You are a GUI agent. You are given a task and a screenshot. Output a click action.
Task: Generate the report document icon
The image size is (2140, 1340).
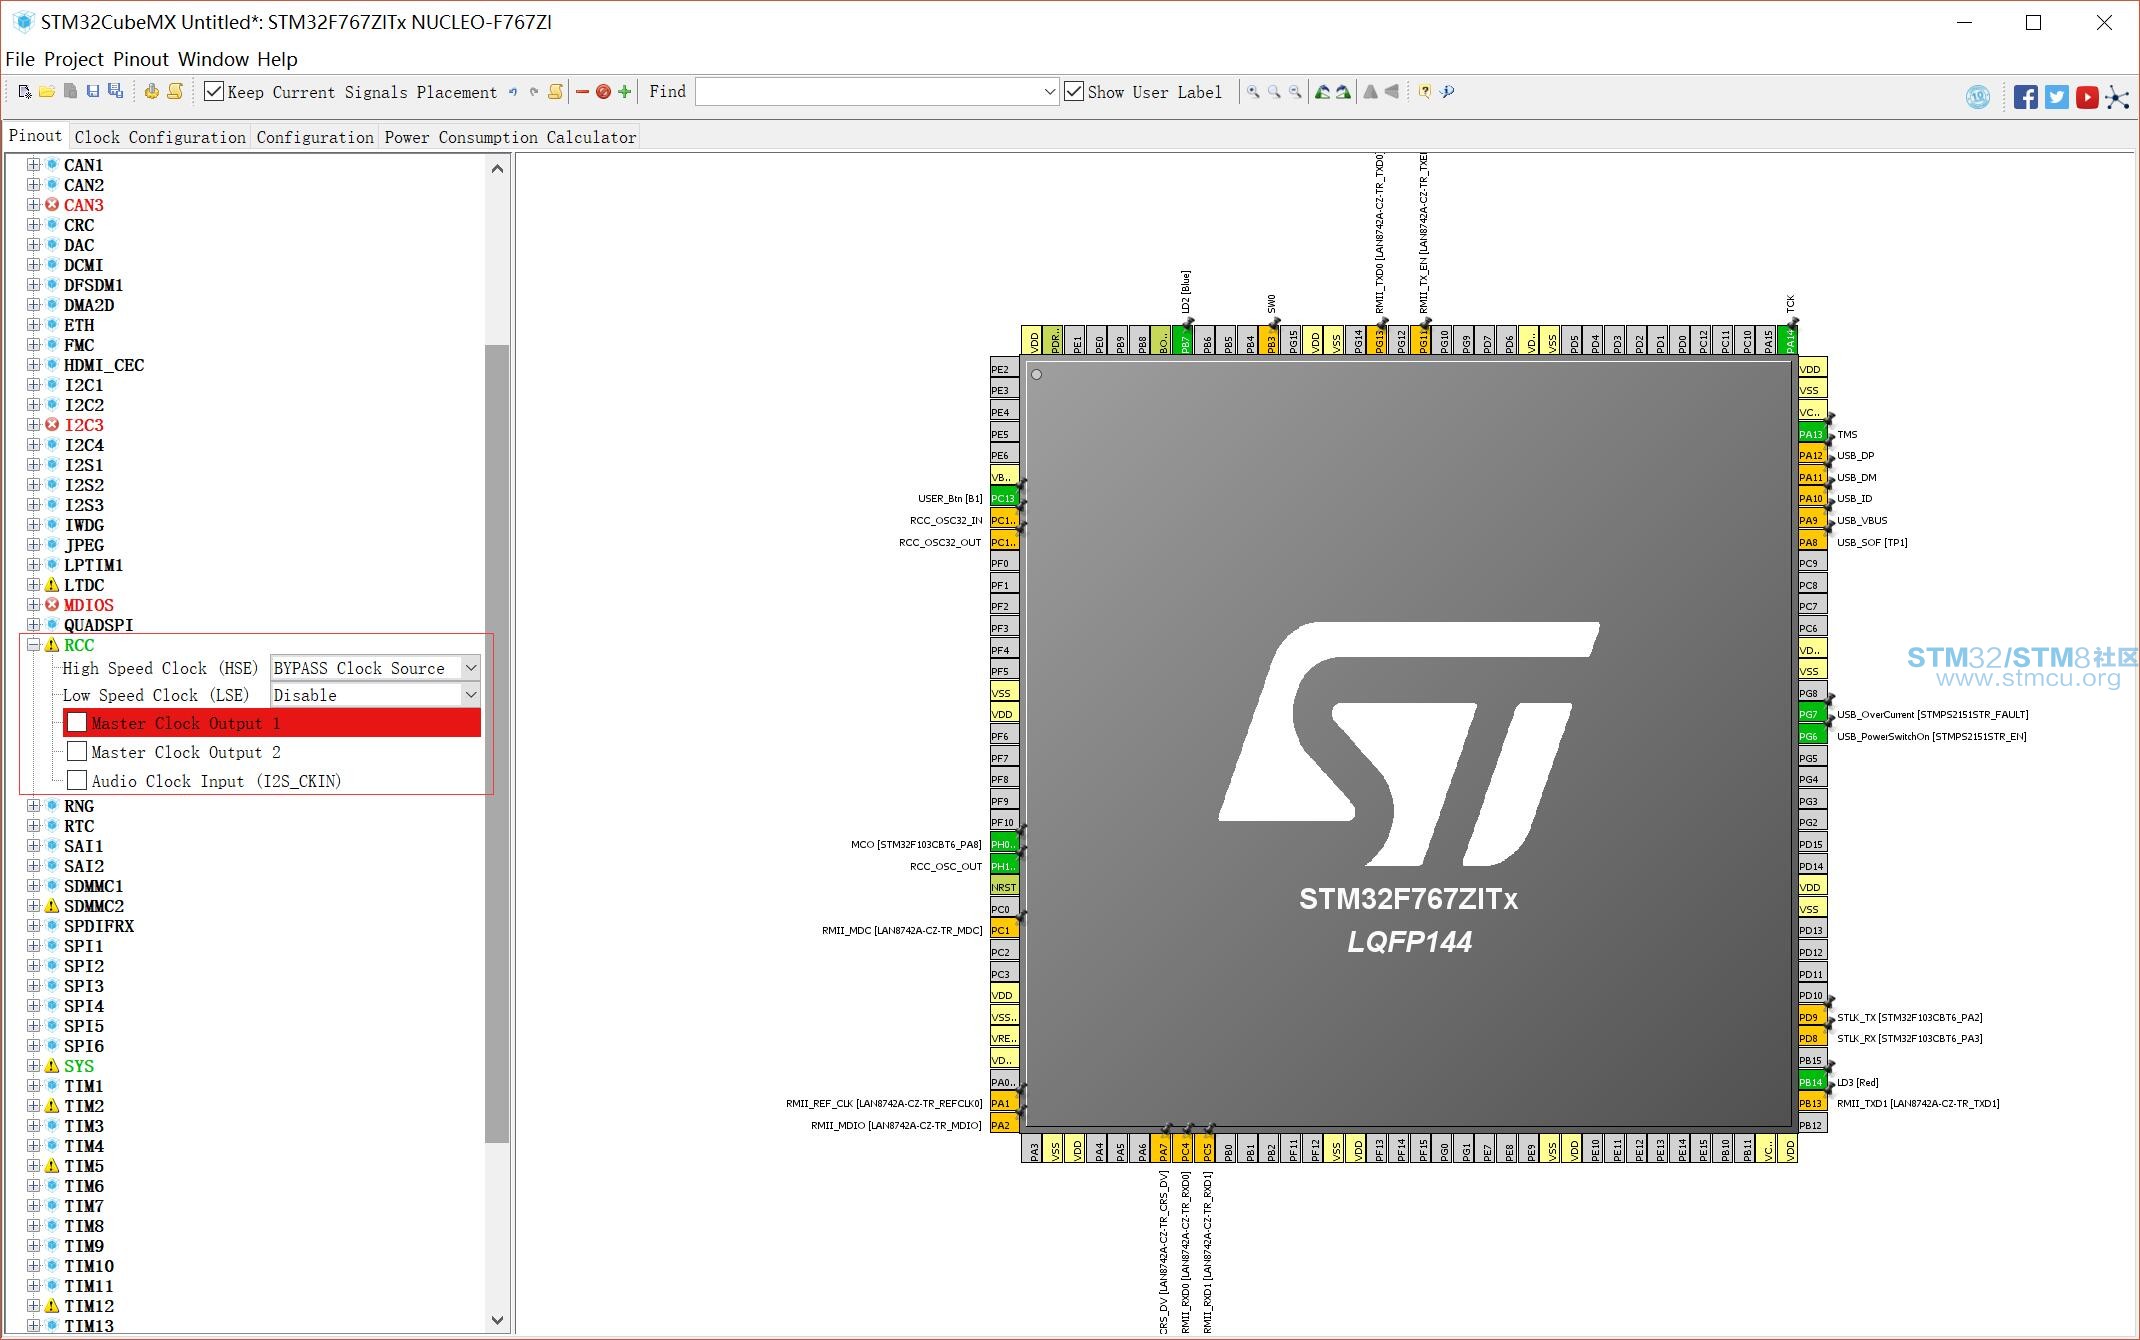click(x=175, y=92)
